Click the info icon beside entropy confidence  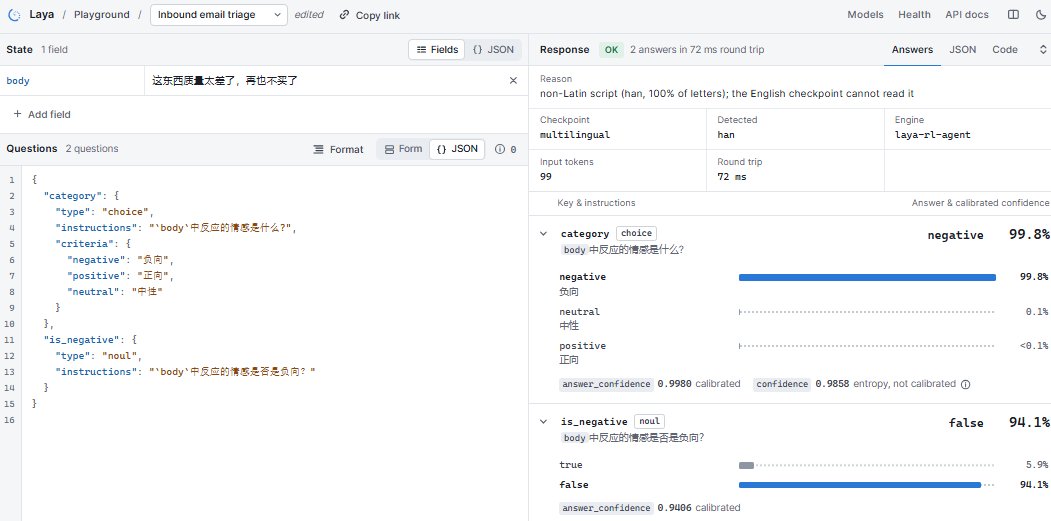(965, 384)
